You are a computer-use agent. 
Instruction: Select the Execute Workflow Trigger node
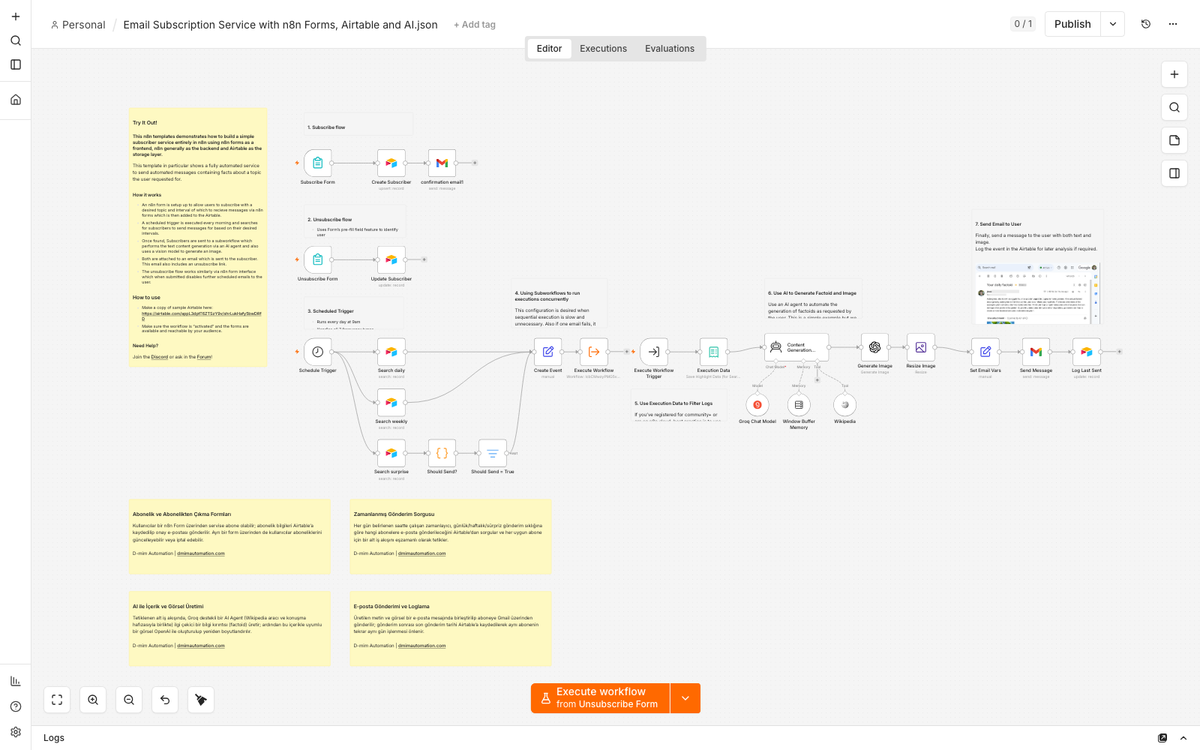[x=654, y=351]
